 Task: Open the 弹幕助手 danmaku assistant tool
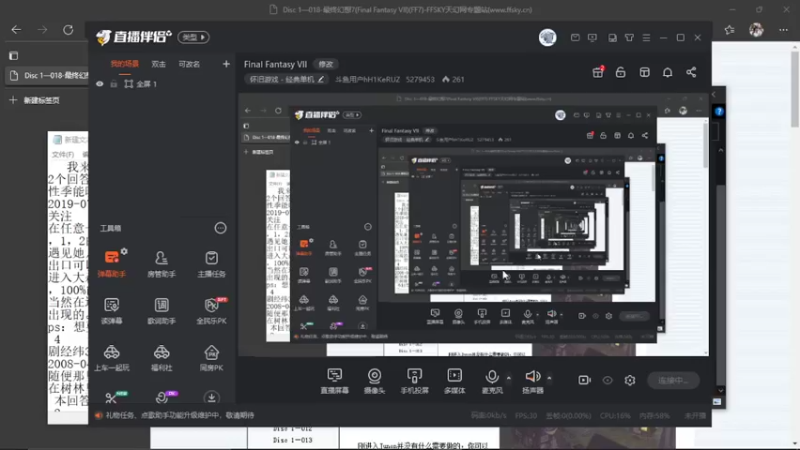point(112,263)
